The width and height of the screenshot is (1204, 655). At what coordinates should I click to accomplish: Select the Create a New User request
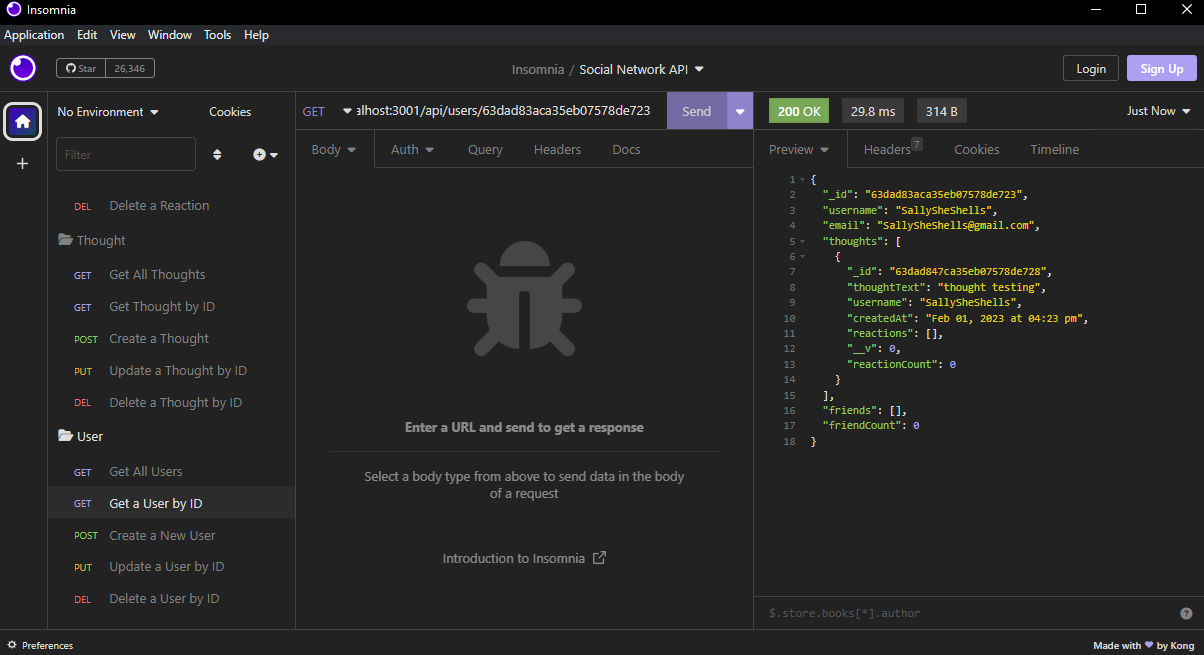click(x=171, y=535)
